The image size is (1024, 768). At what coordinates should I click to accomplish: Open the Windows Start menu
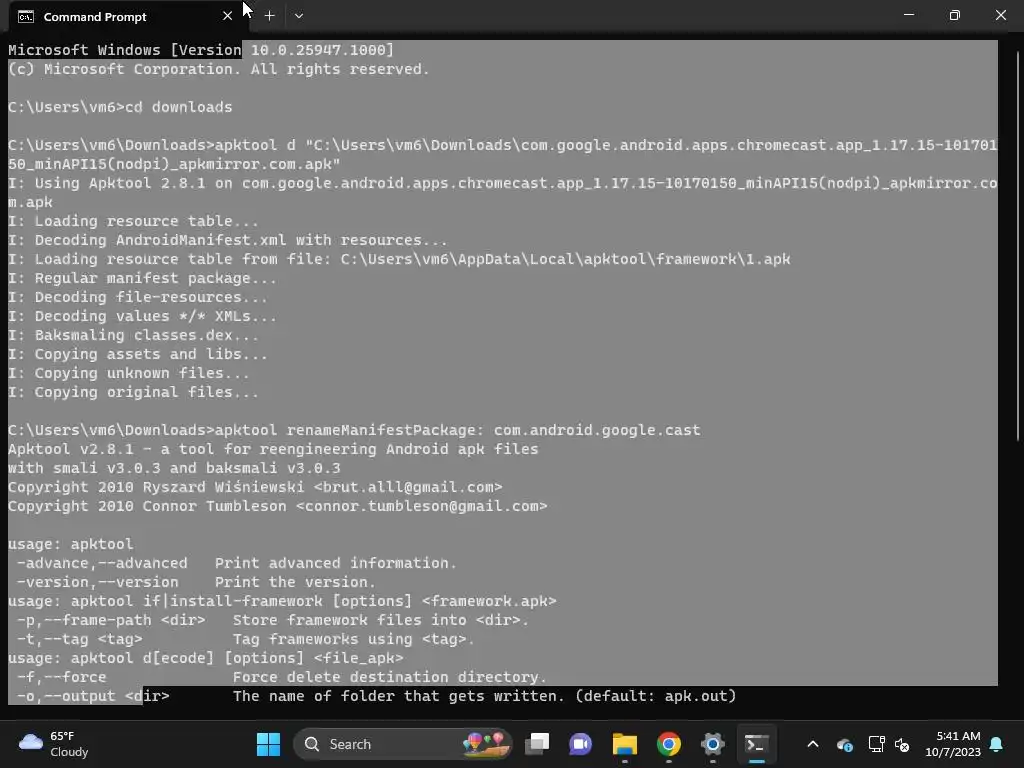point(268,744)
